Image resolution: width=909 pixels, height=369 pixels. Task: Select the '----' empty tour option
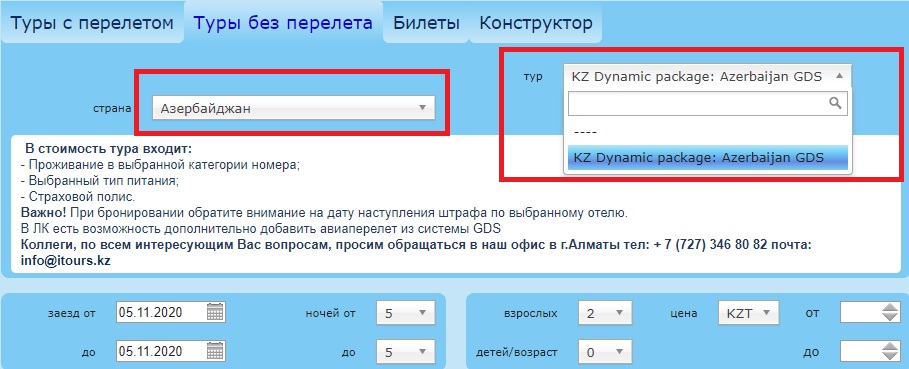coord(708,131)
